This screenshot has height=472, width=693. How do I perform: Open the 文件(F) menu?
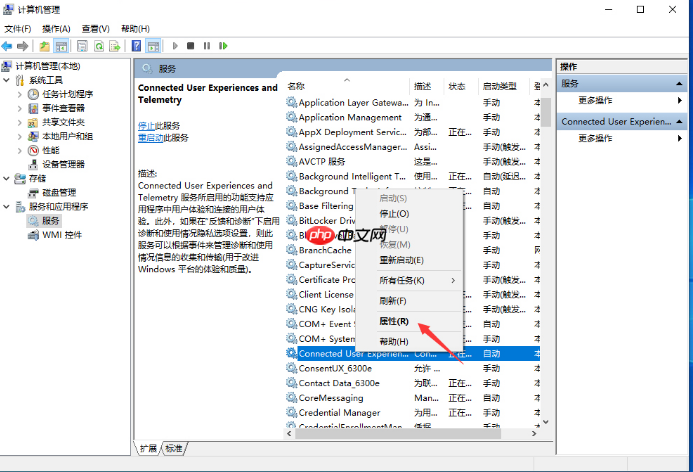(x=18, y=29)
